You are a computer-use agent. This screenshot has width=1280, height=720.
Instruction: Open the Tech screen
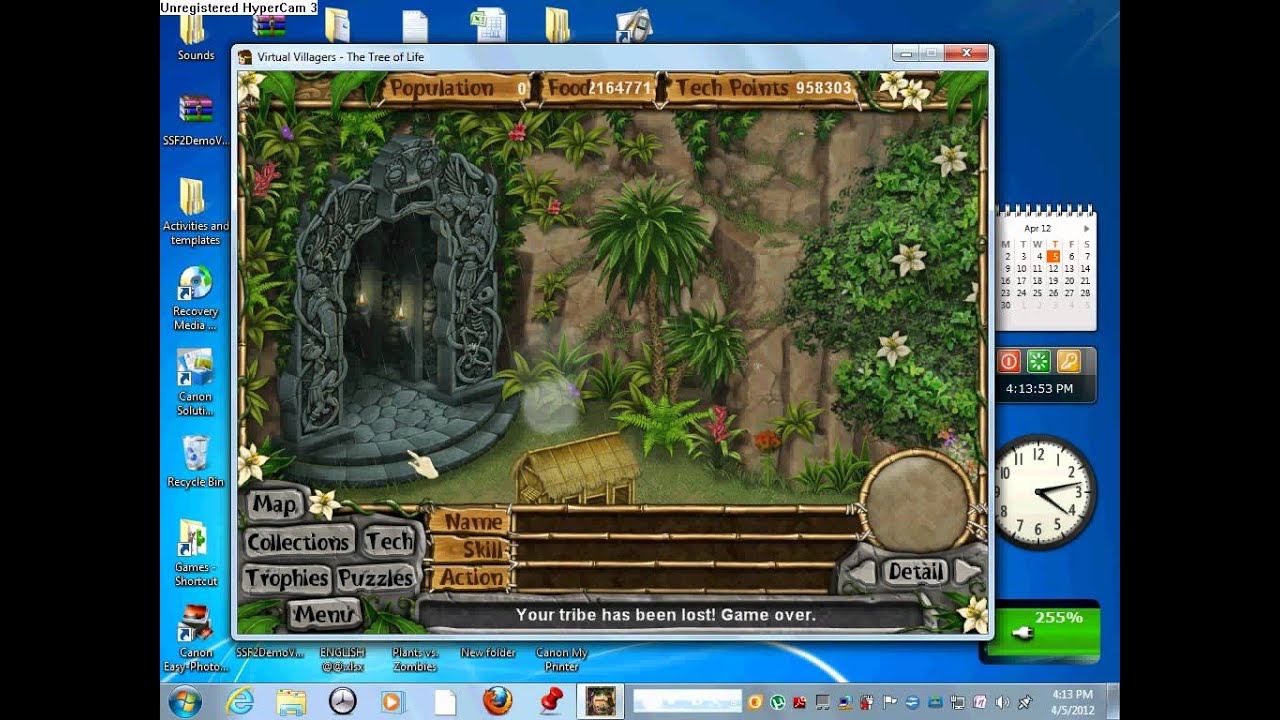(x=389, y=541)
